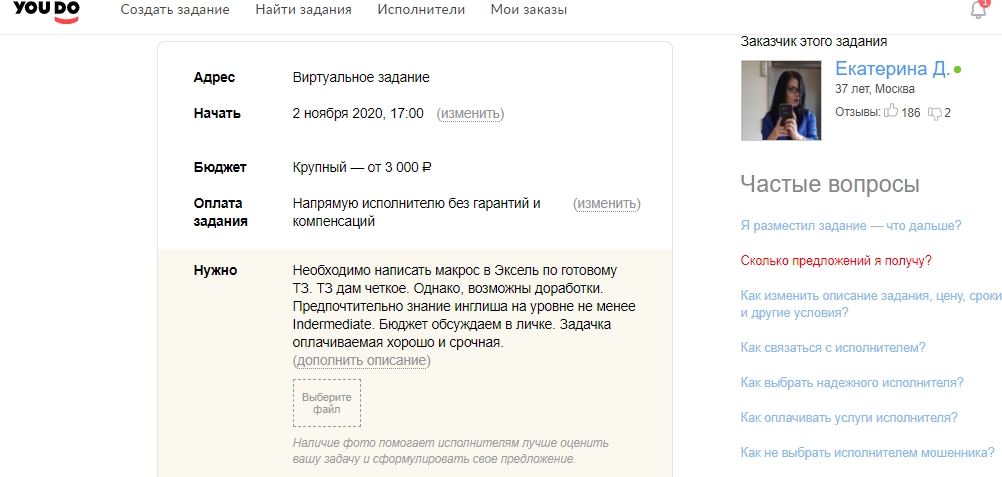Open FAQ Как связаться с исполнителем?
The image size is (1002, 477).
coord(833,348)
